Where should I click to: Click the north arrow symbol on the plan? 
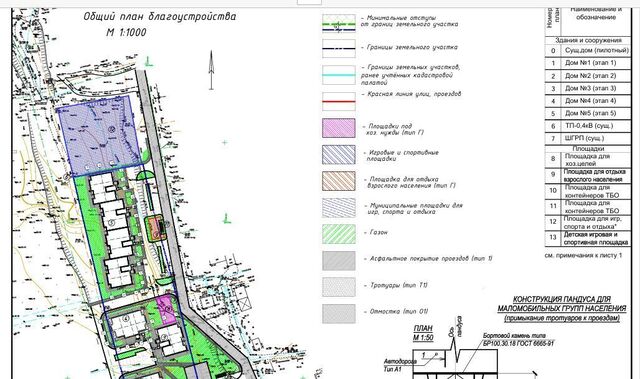tap(211, 70)
